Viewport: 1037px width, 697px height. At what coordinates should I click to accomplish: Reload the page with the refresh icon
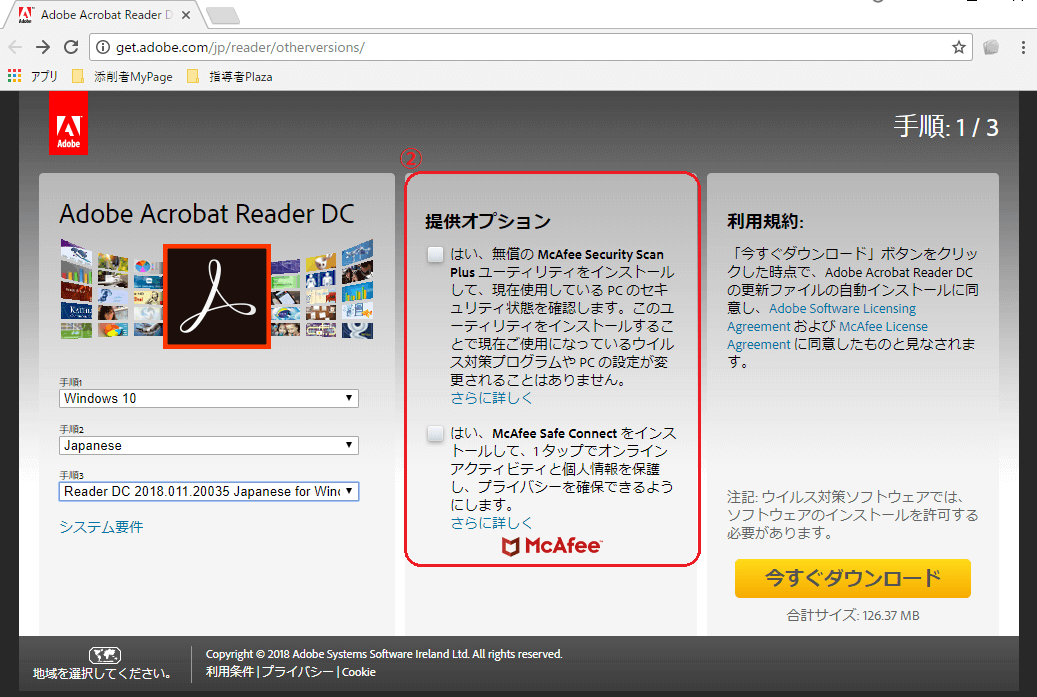[x=71, y=47]
